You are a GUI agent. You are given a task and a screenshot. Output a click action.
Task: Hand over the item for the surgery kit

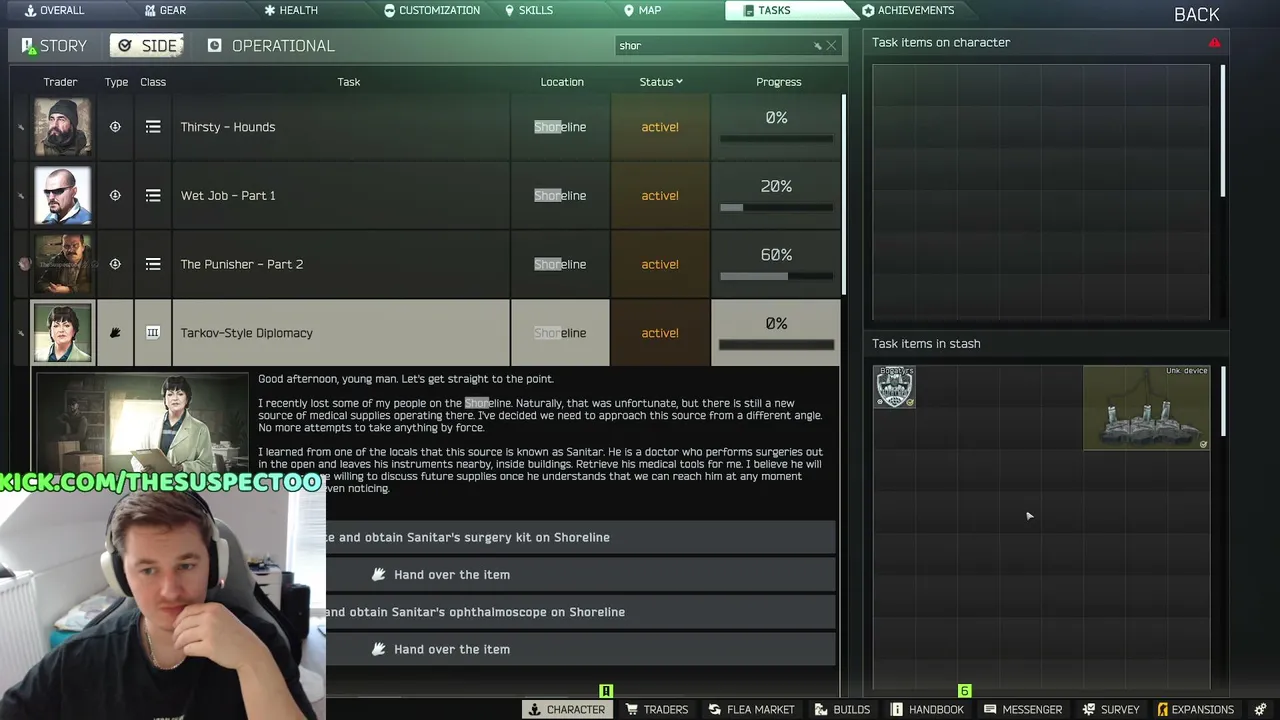pos(580,575)
